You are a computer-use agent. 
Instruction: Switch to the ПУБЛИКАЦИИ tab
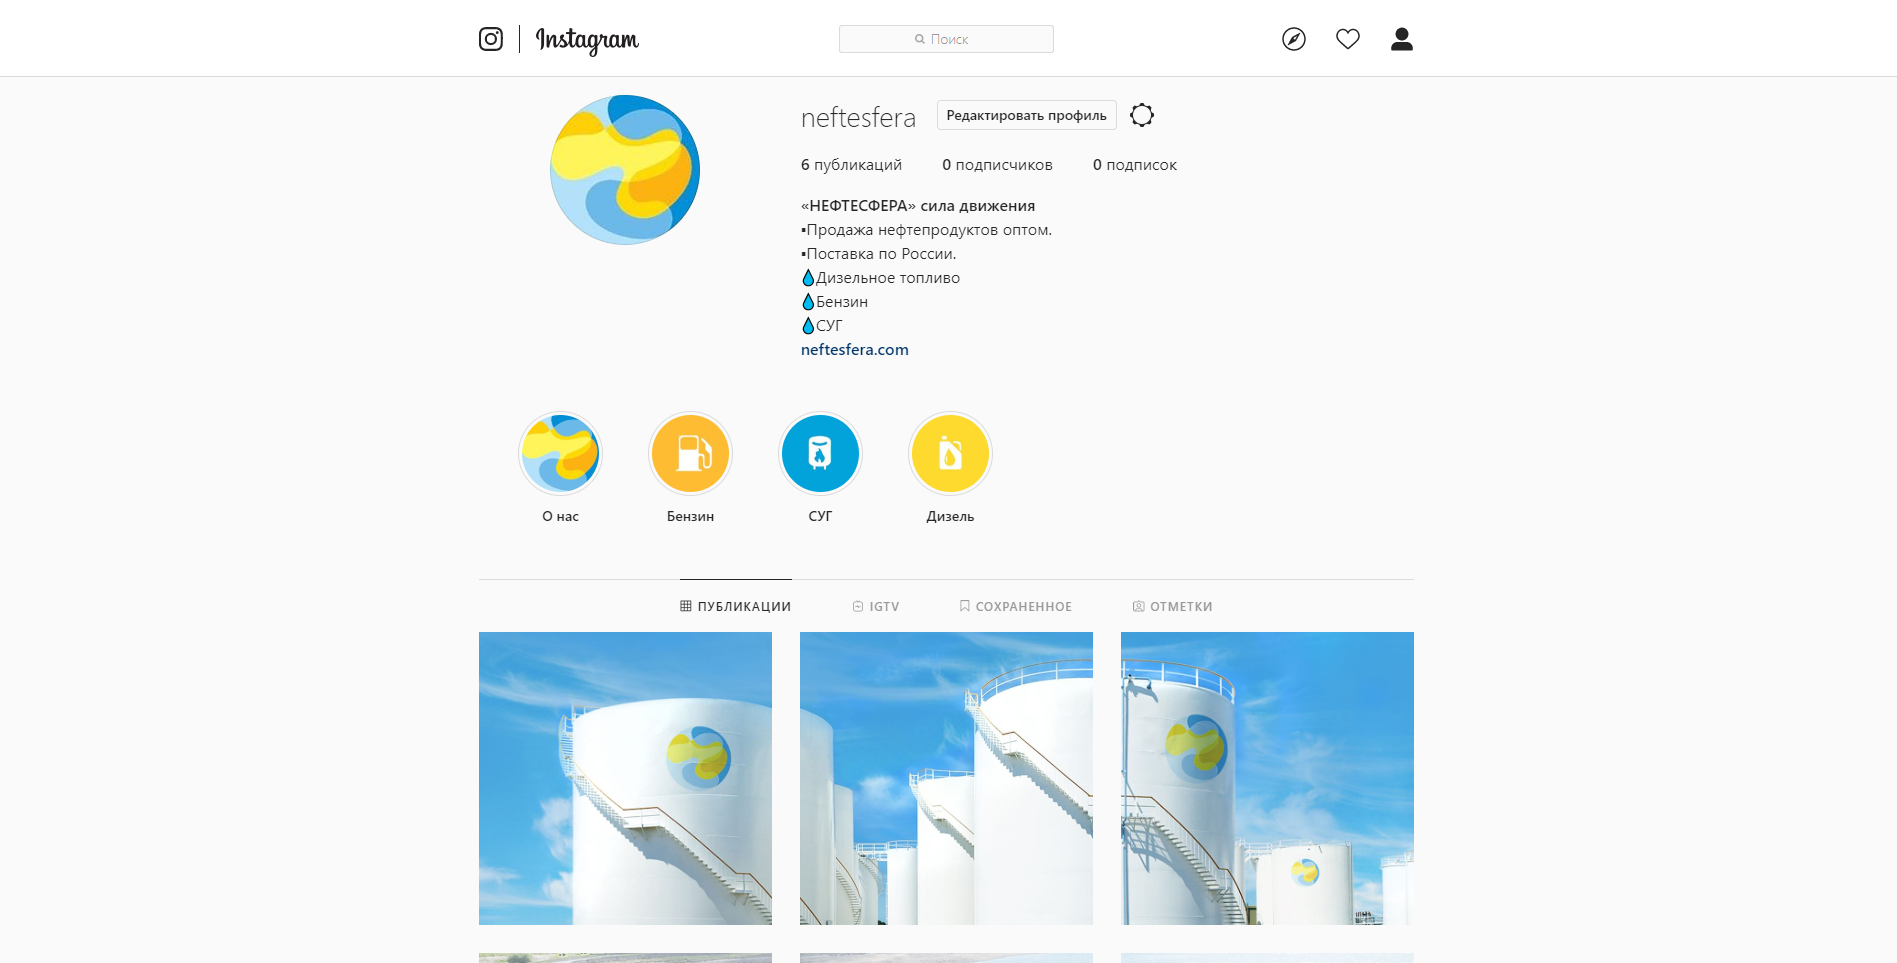(x=735, y=606)
